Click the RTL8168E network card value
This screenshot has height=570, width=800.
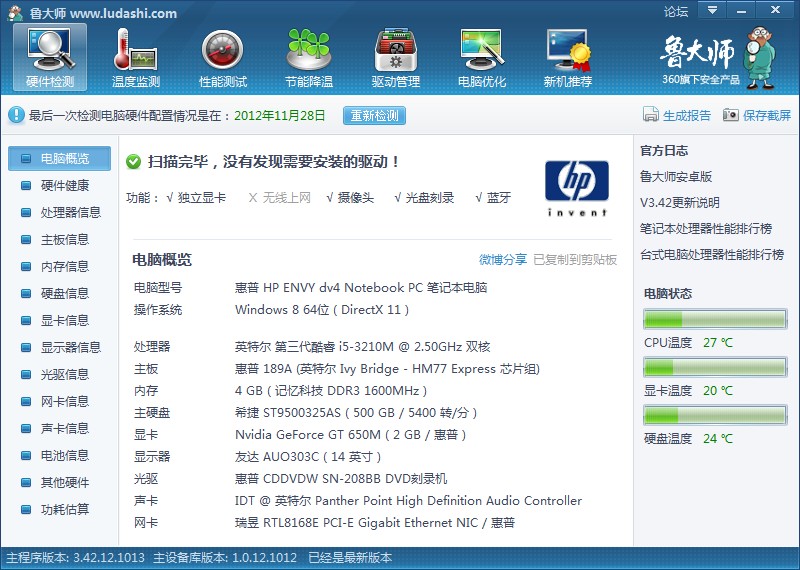pyautogui.click(x=375, y=523)
